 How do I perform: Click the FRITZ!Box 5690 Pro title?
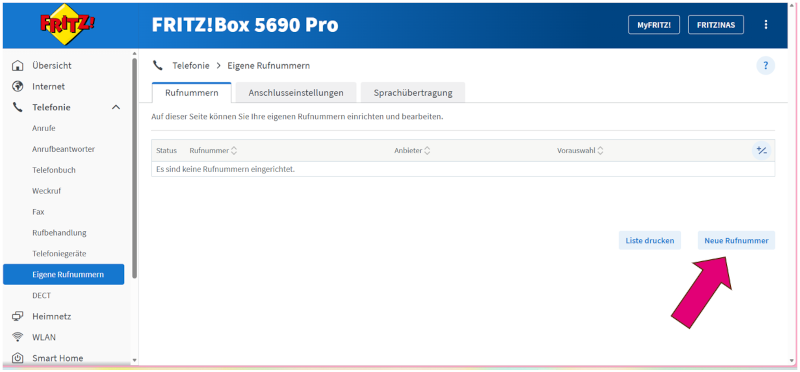pos(245,24)
